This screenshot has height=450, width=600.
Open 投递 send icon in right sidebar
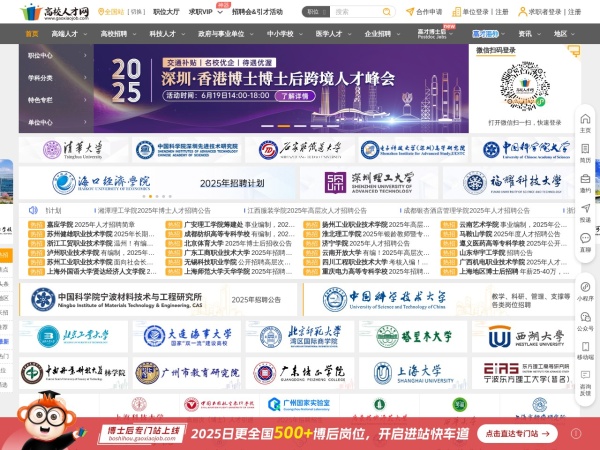585,208
